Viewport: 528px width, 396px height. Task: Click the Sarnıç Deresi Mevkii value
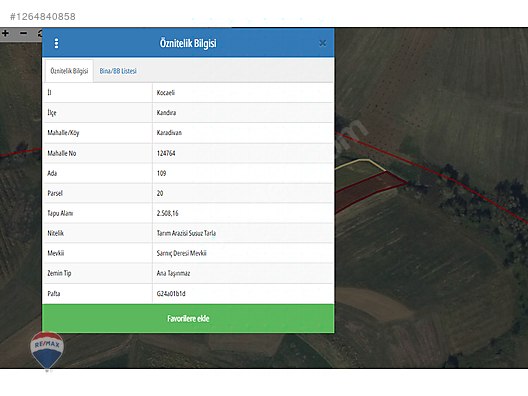[182, 253]
